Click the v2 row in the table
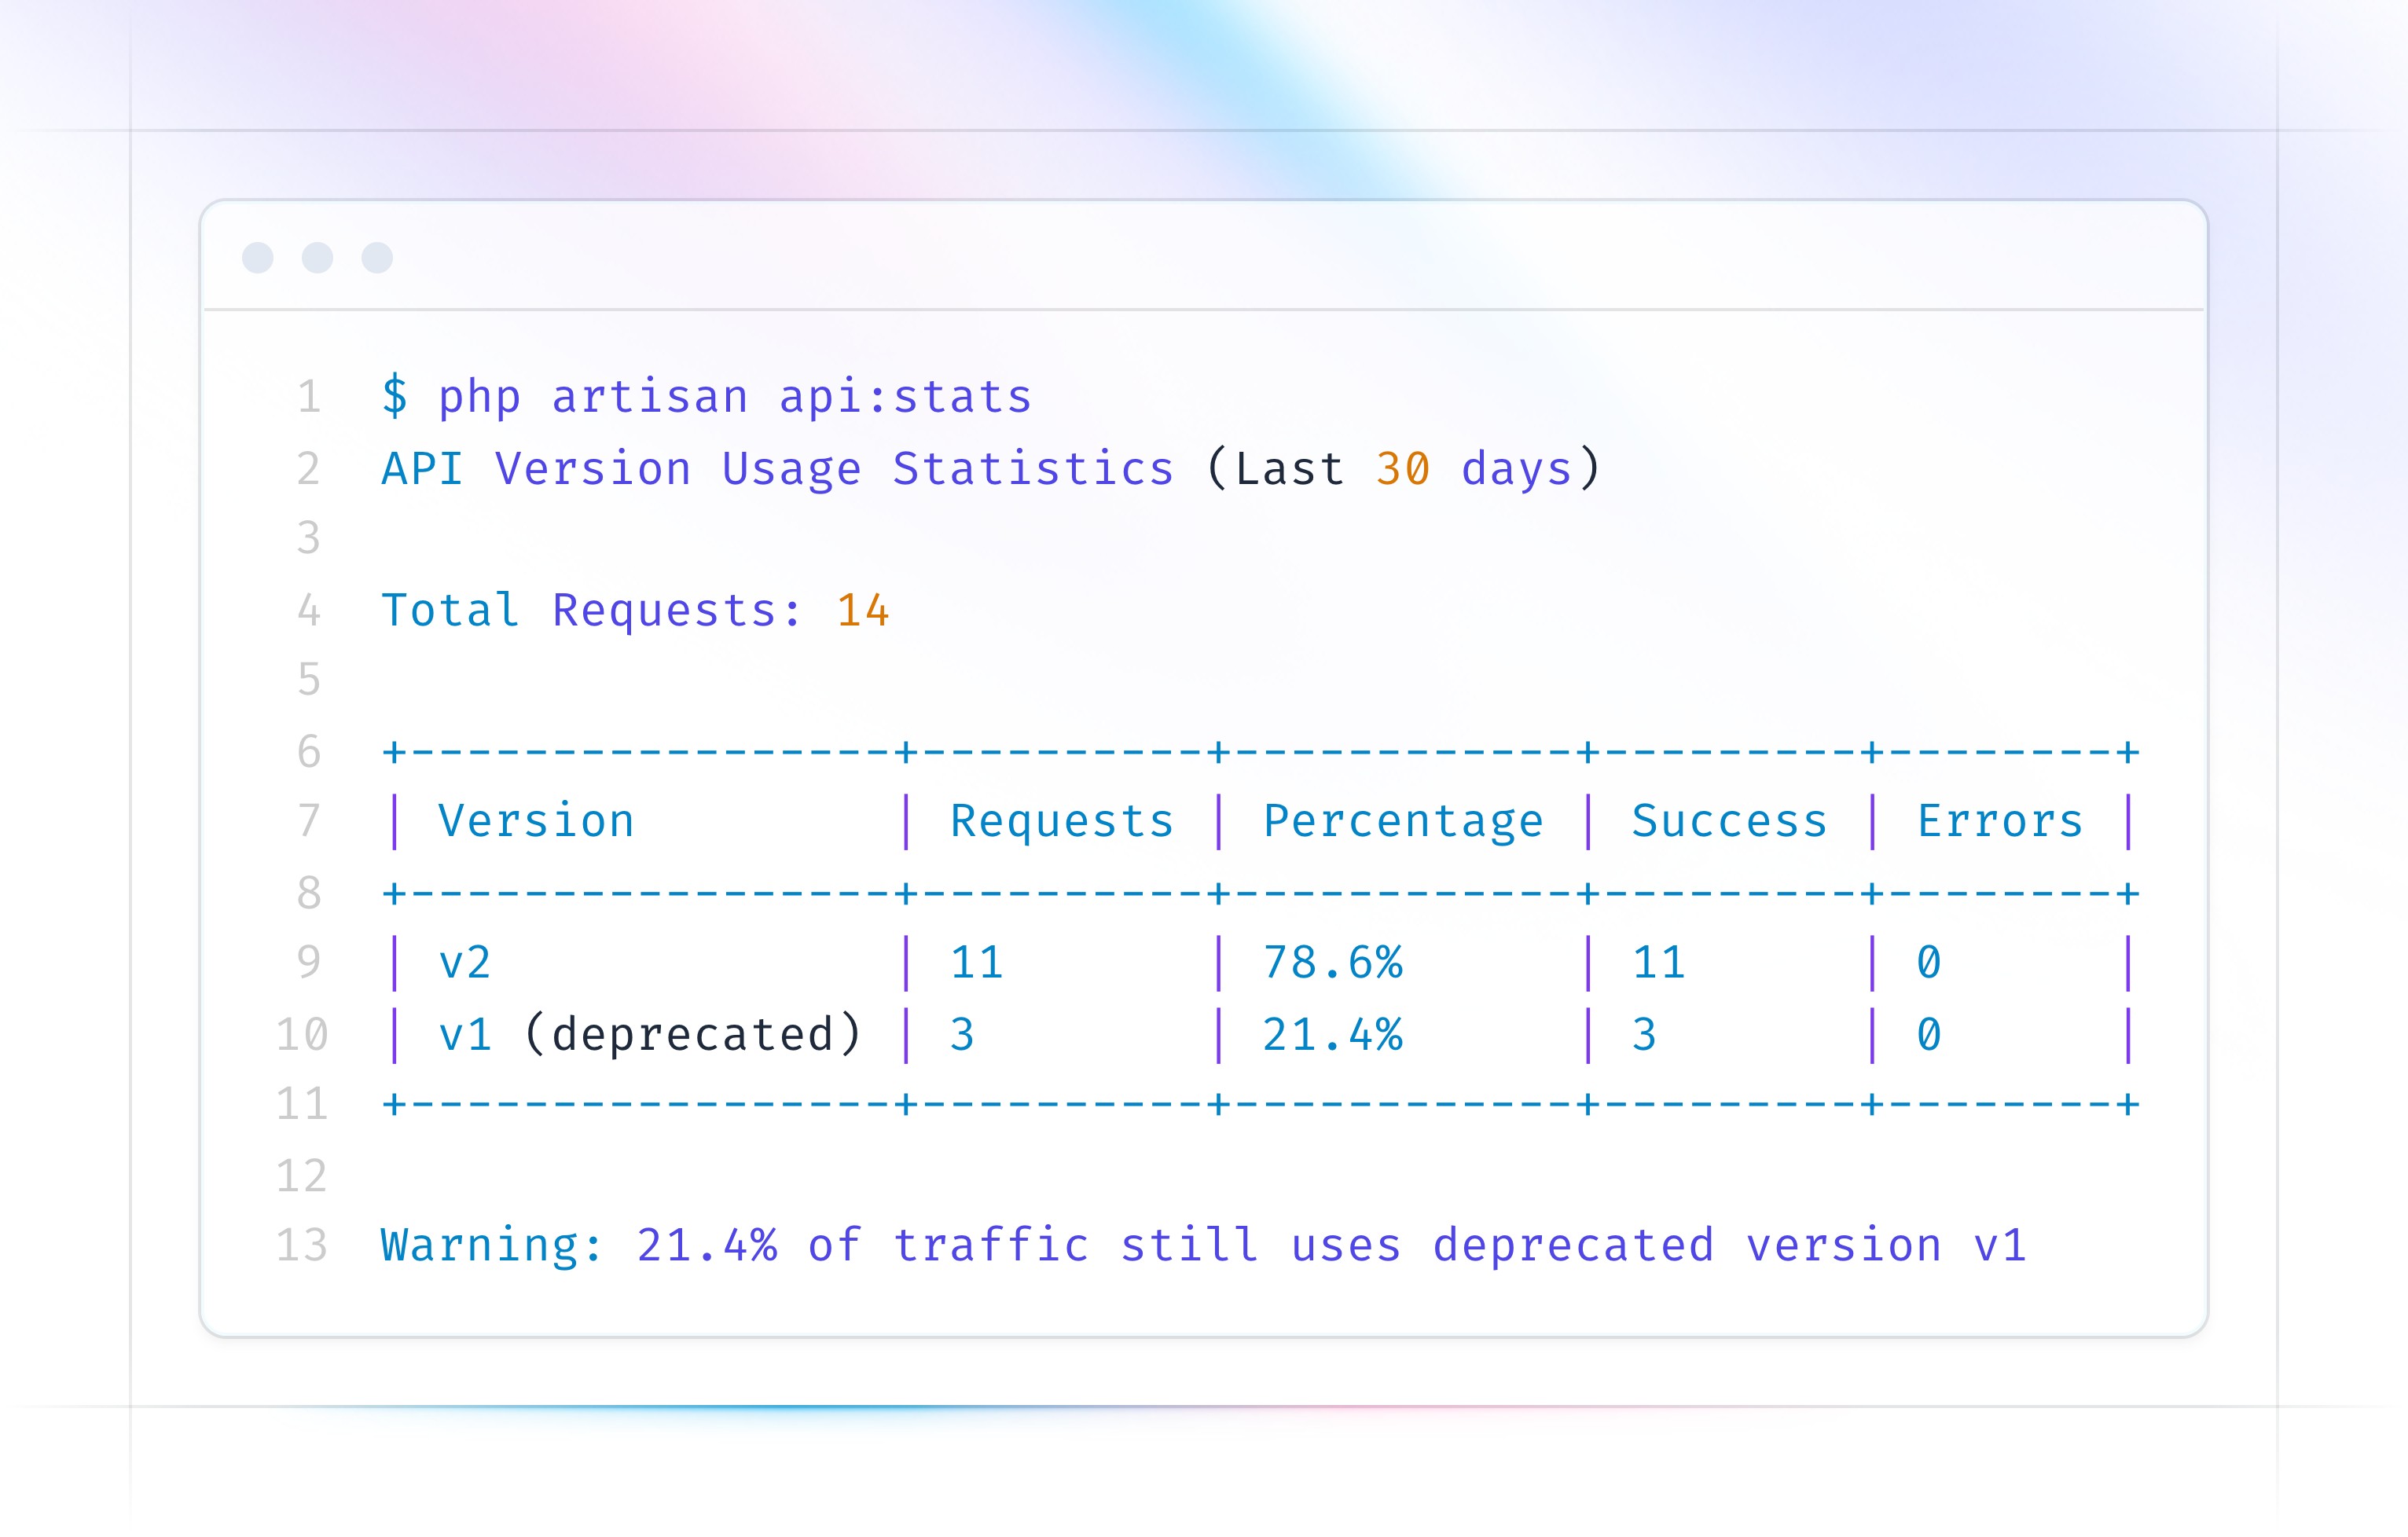Viewport: 2408px width, 1537px height. 467,963
